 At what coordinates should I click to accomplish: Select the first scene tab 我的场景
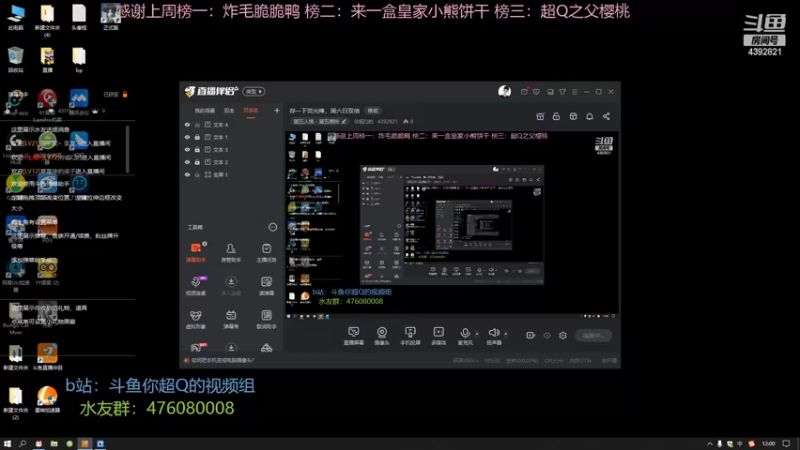205,111
